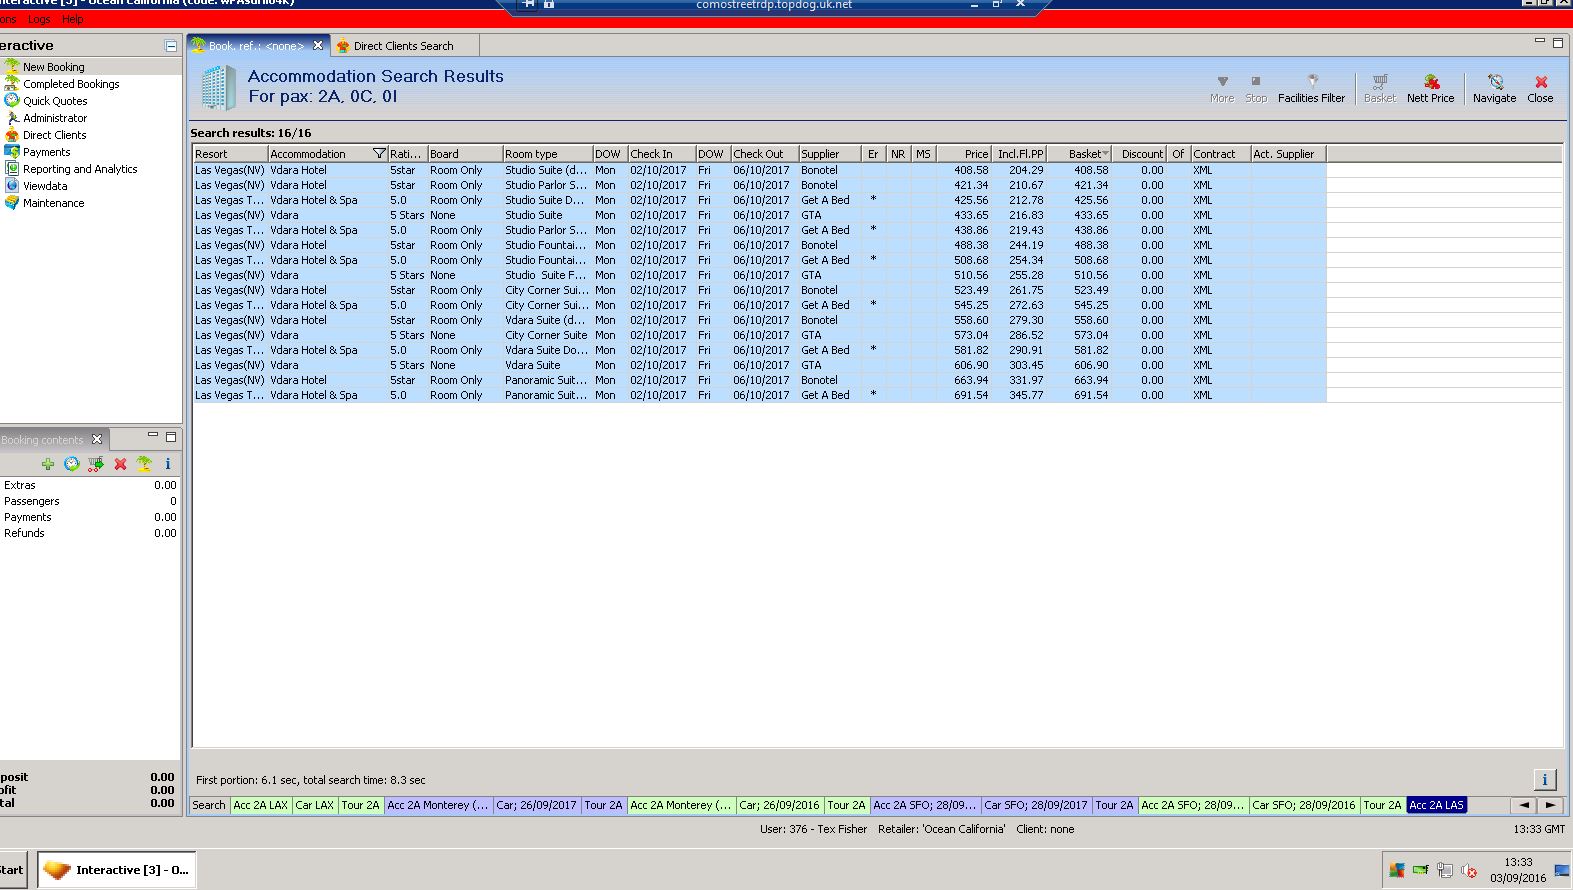Select the row priced 408.58
The height and width of the screenshot is (890, 1573).
pyautogui.click(x=760, y=170)
